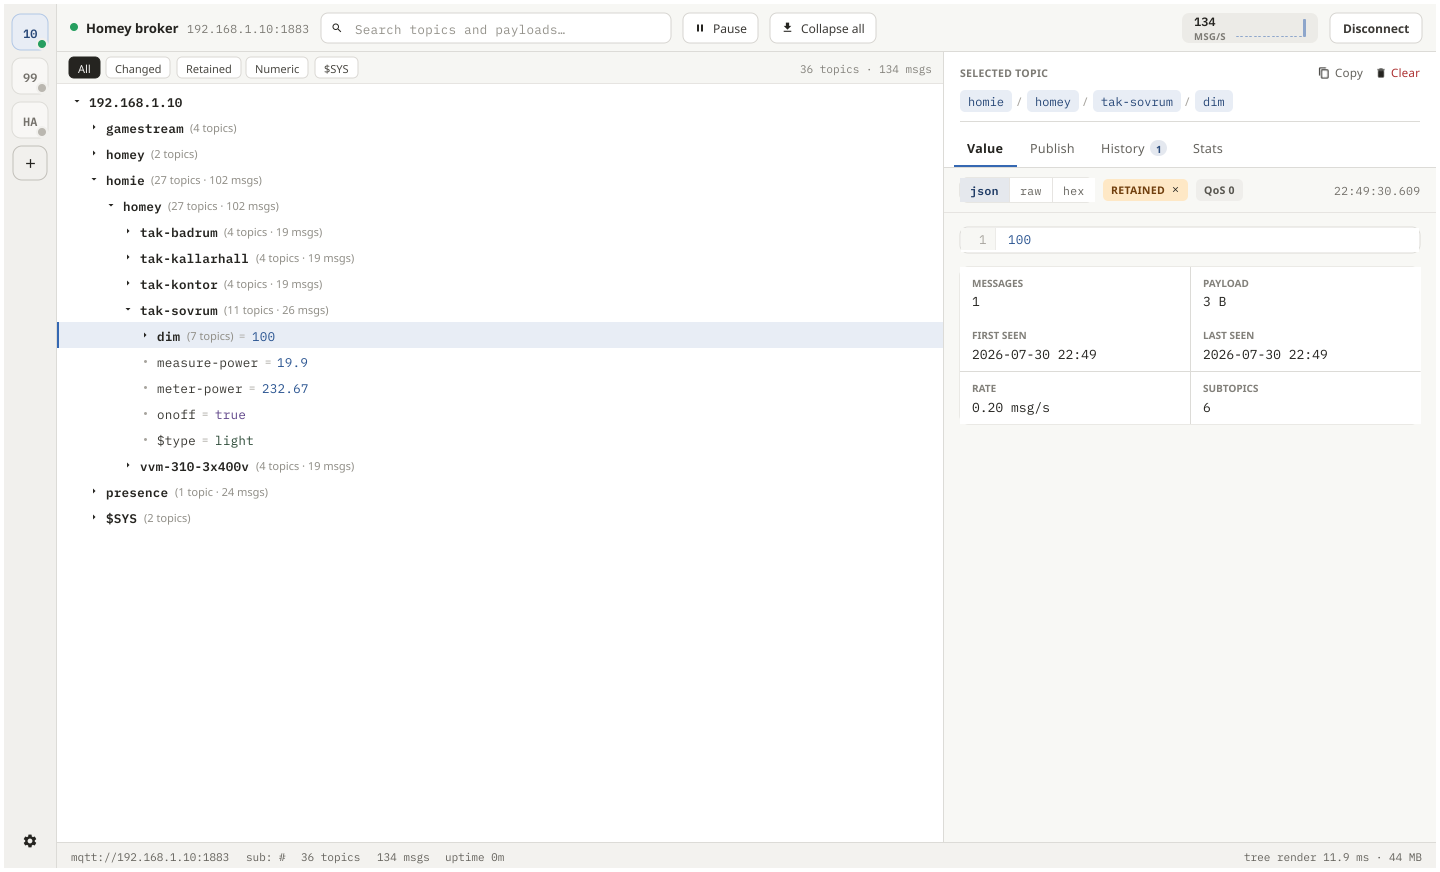Collapse the tak-sovrum node
This screenshot has width=1440, height=872.
pyautogui.click(x=128, y=309)
